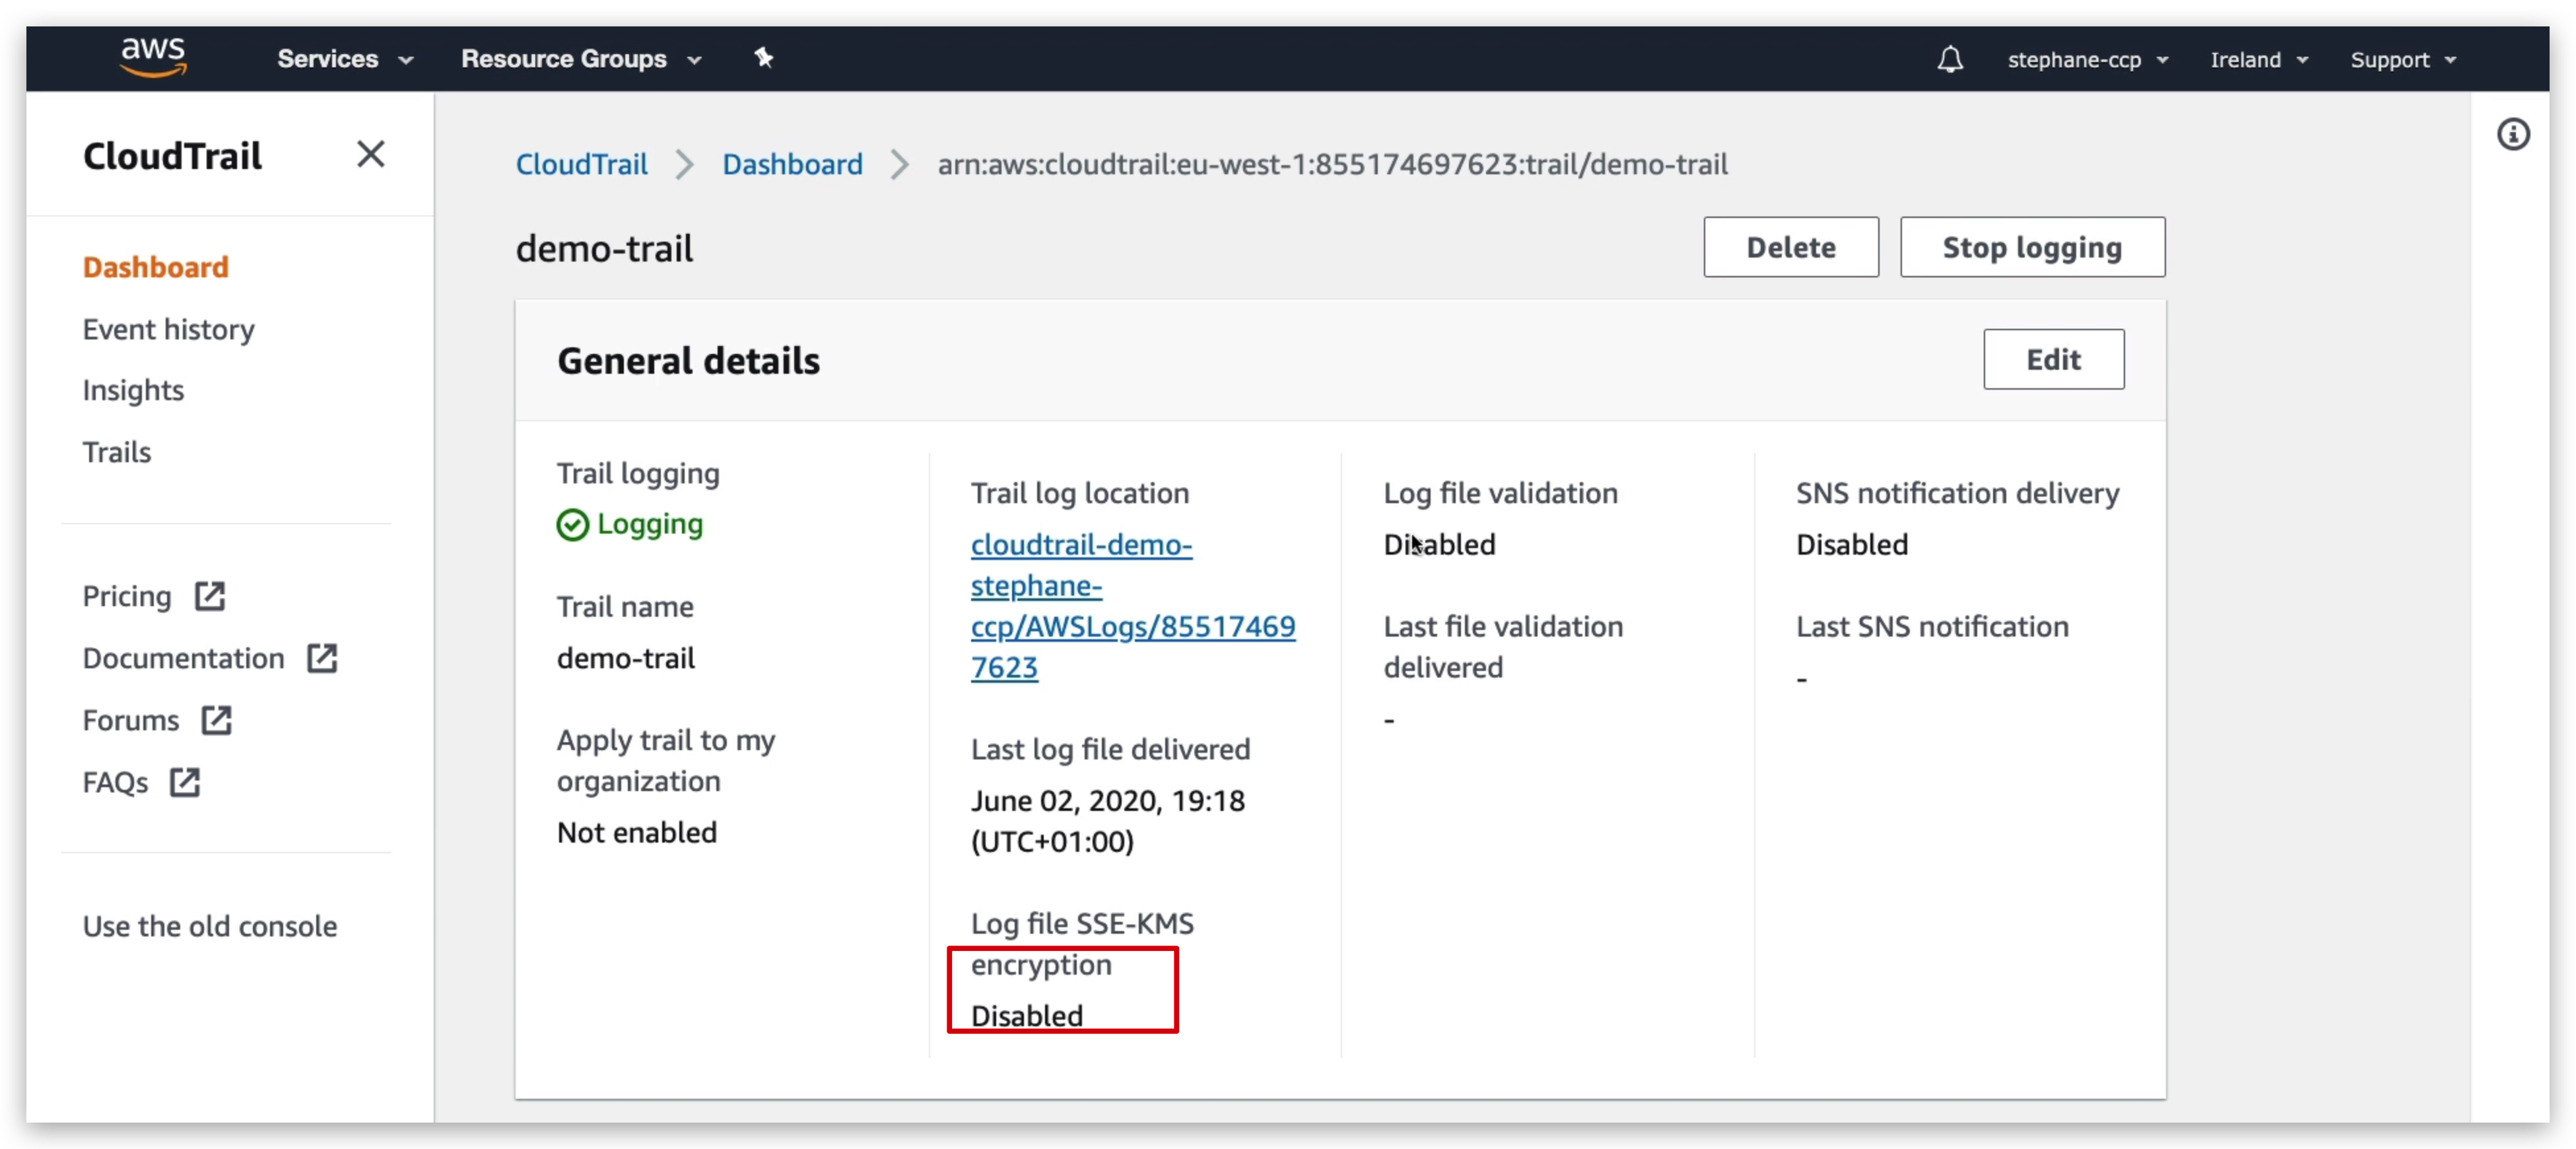Expand the Resource Groups dropdown

click(x=581, y=59)
